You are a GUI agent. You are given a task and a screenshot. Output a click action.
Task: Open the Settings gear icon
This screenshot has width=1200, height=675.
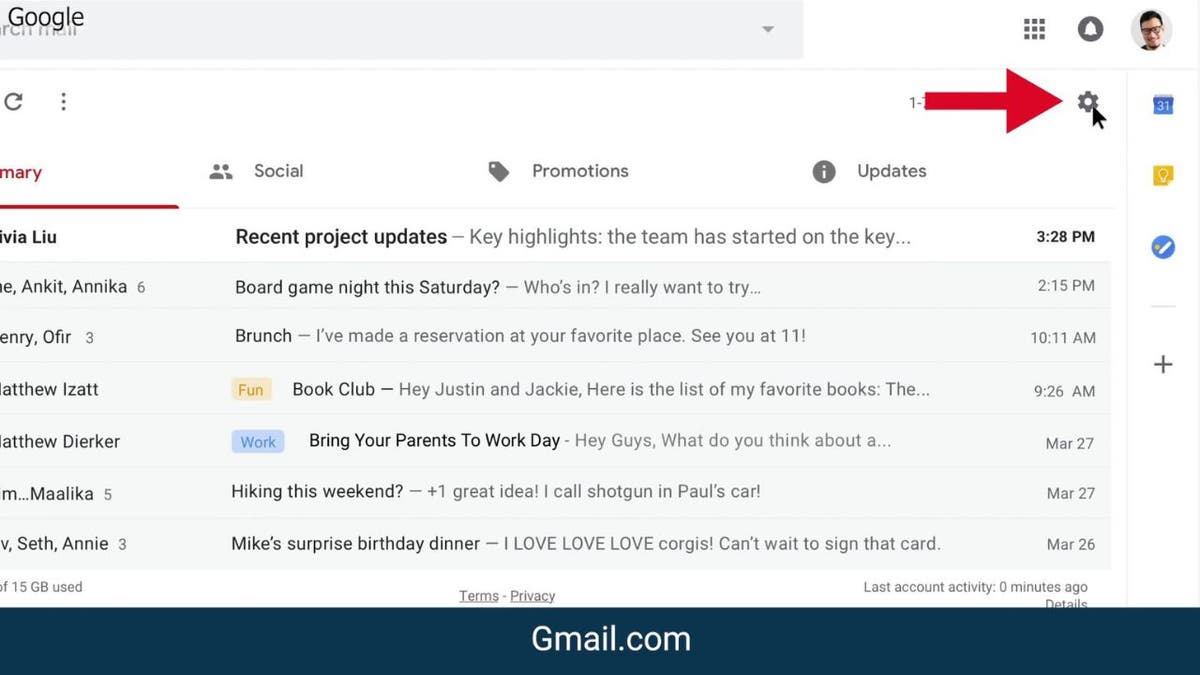(x=1087, y=101)
